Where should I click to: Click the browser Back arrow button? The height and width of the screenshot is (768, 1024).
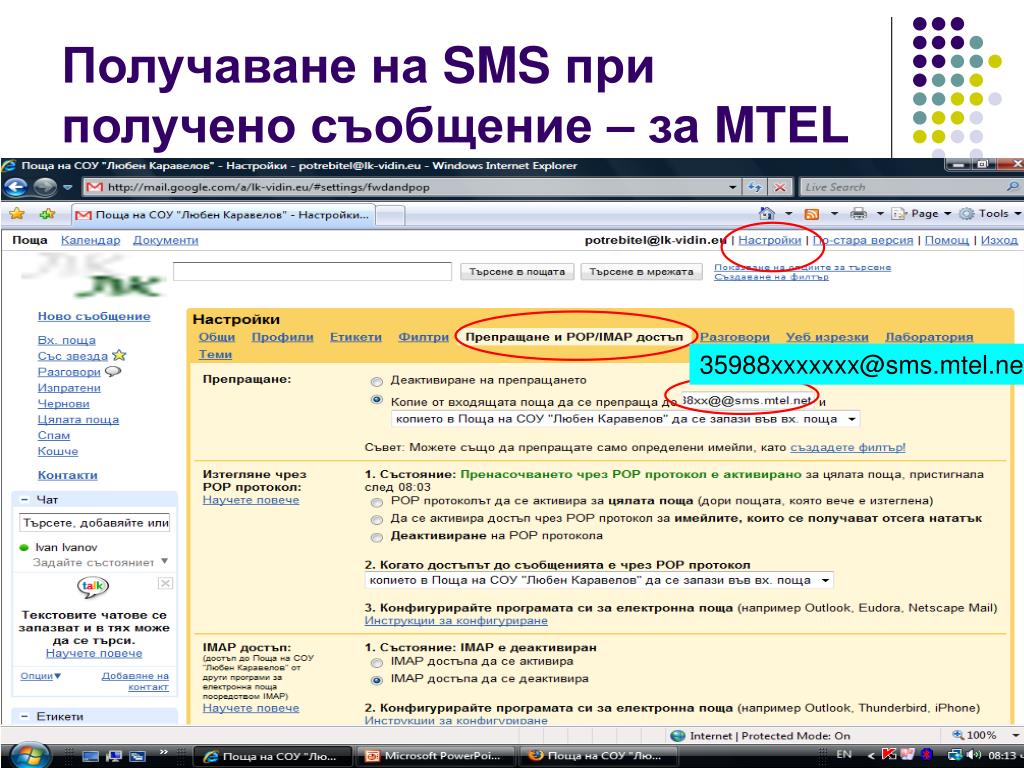point(16,187)
